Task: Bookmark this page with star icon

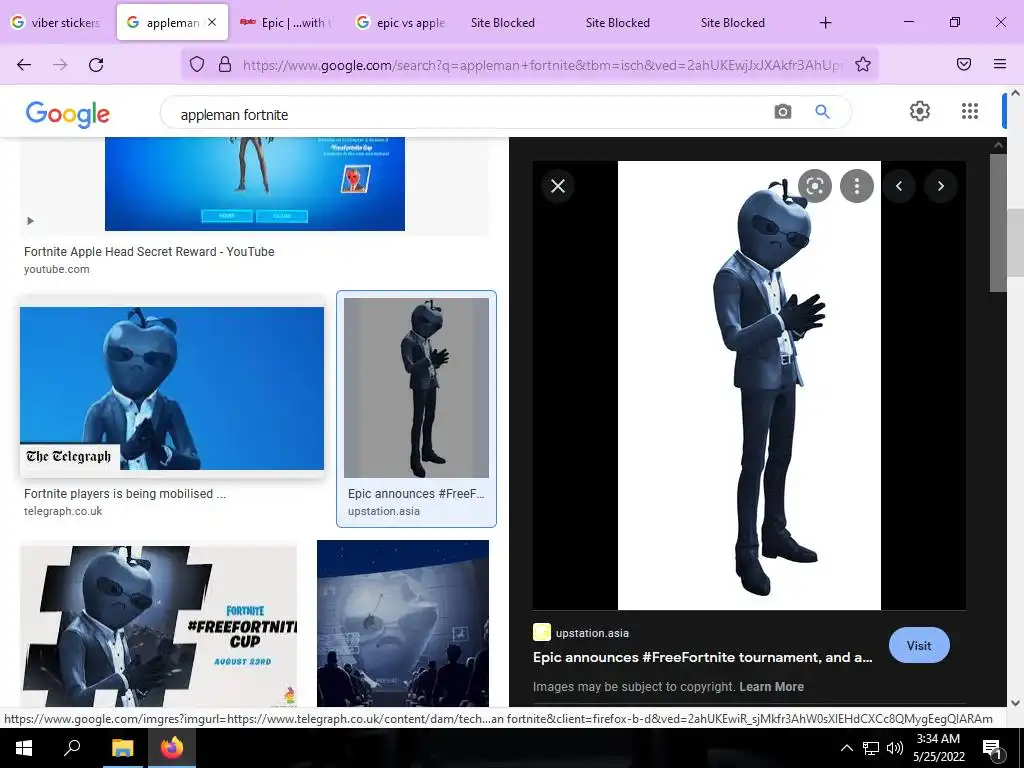Action: pyautogui.click(x=863, y=64)
